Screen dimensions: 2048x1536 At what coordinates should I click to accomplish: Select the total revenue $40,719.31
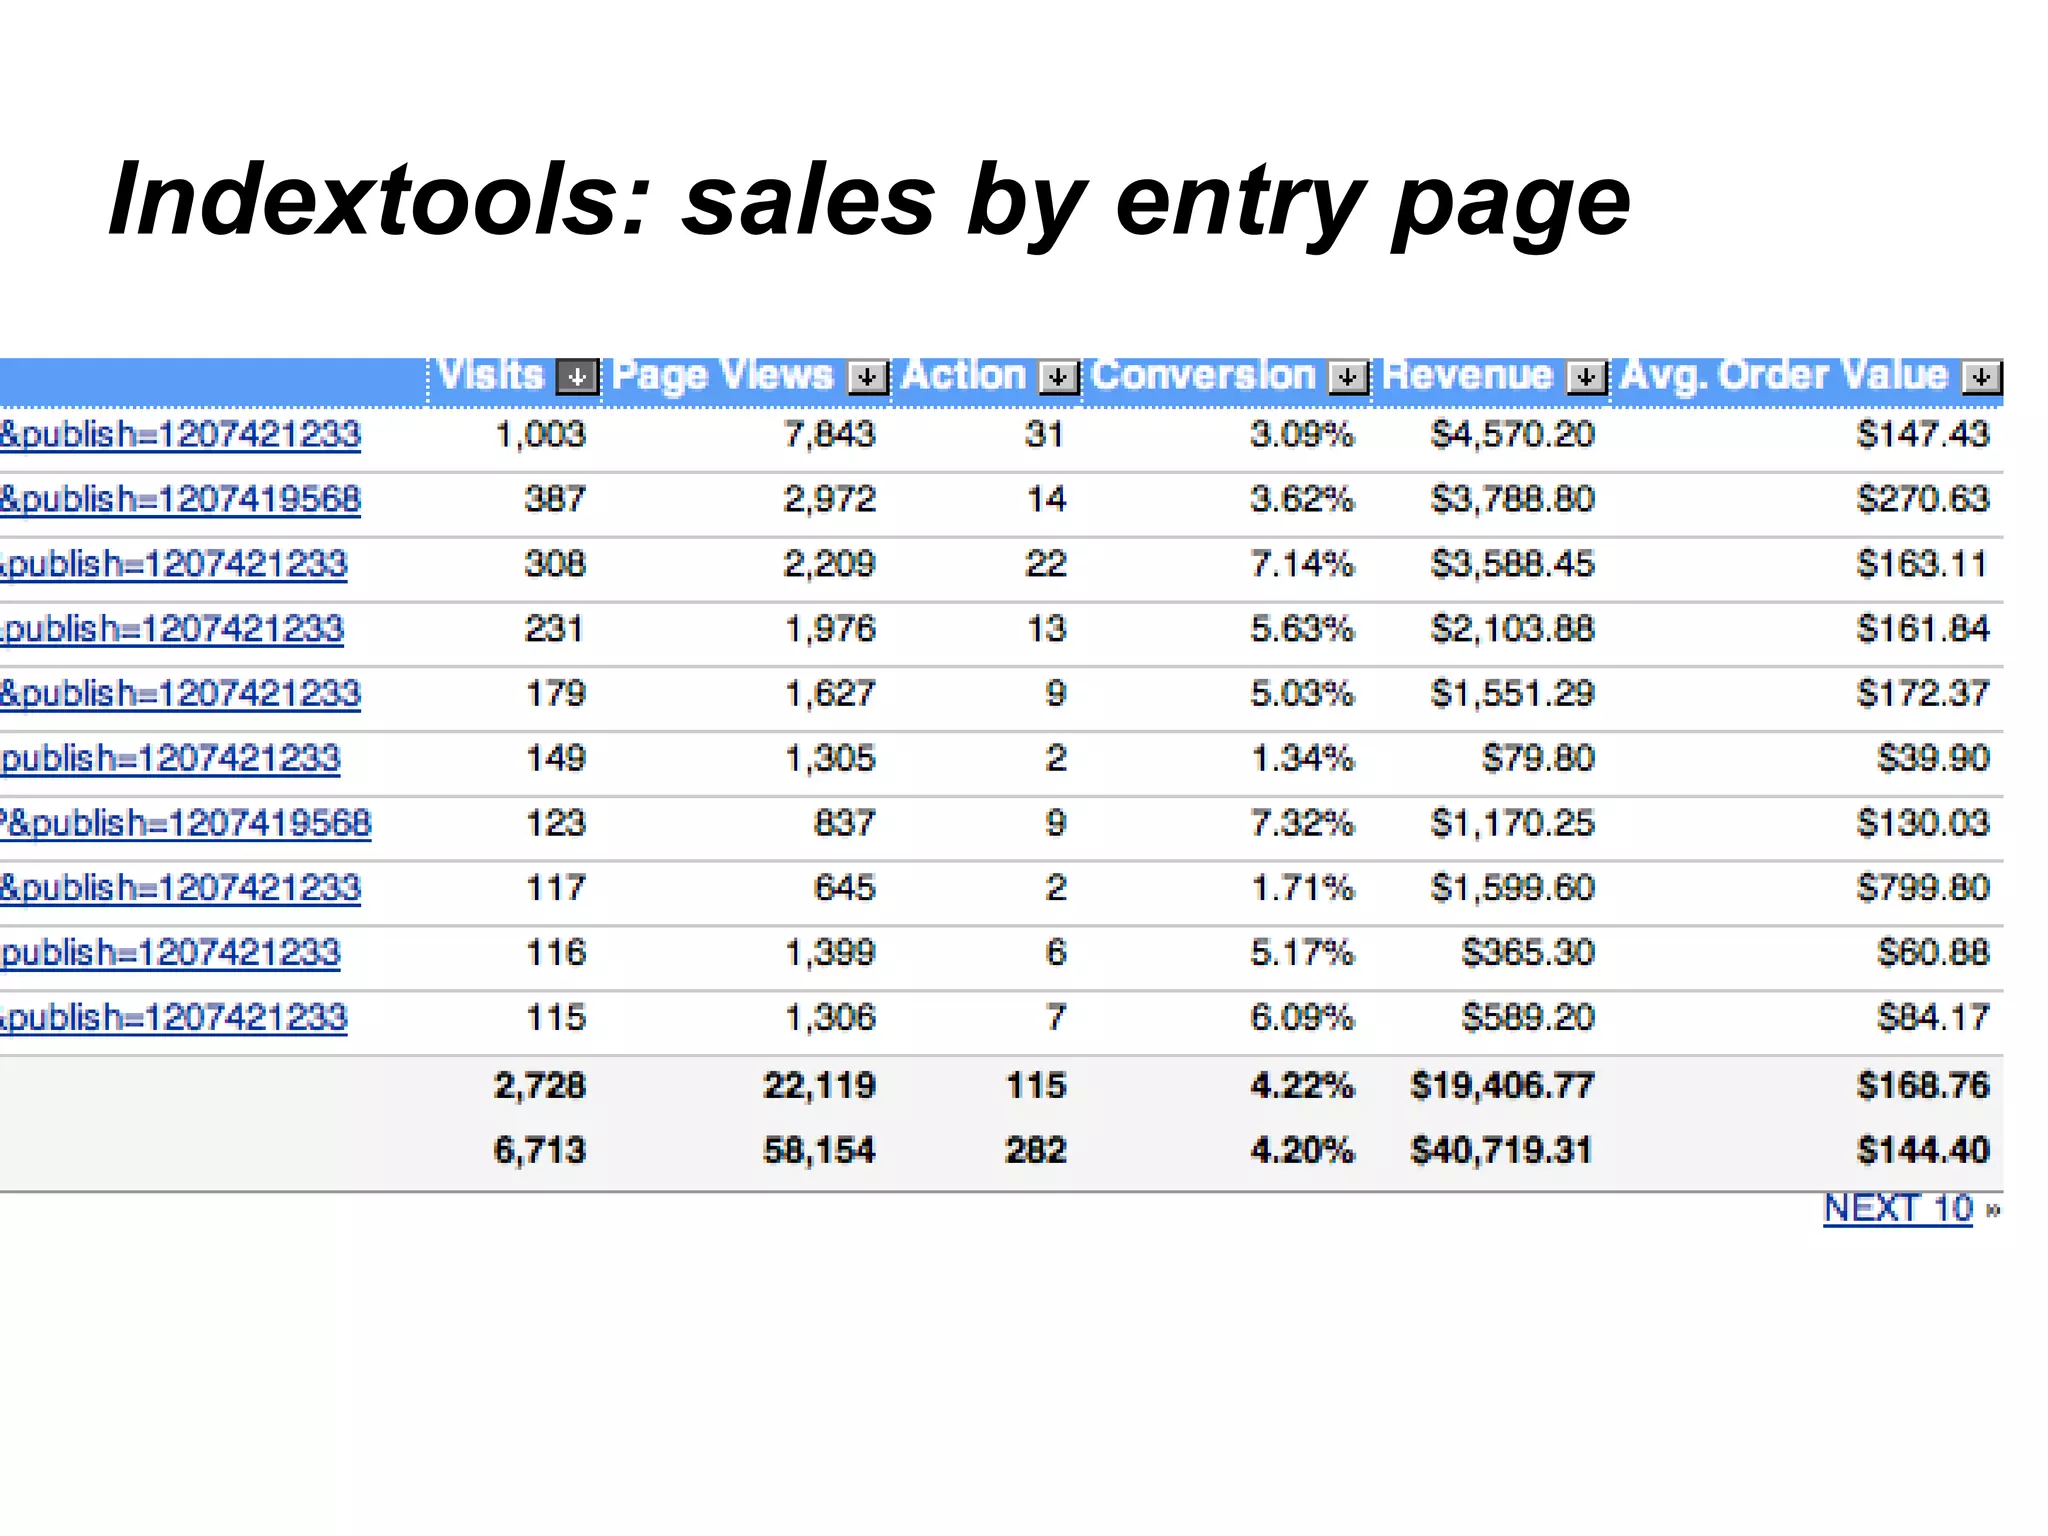click(1502, 1151)
